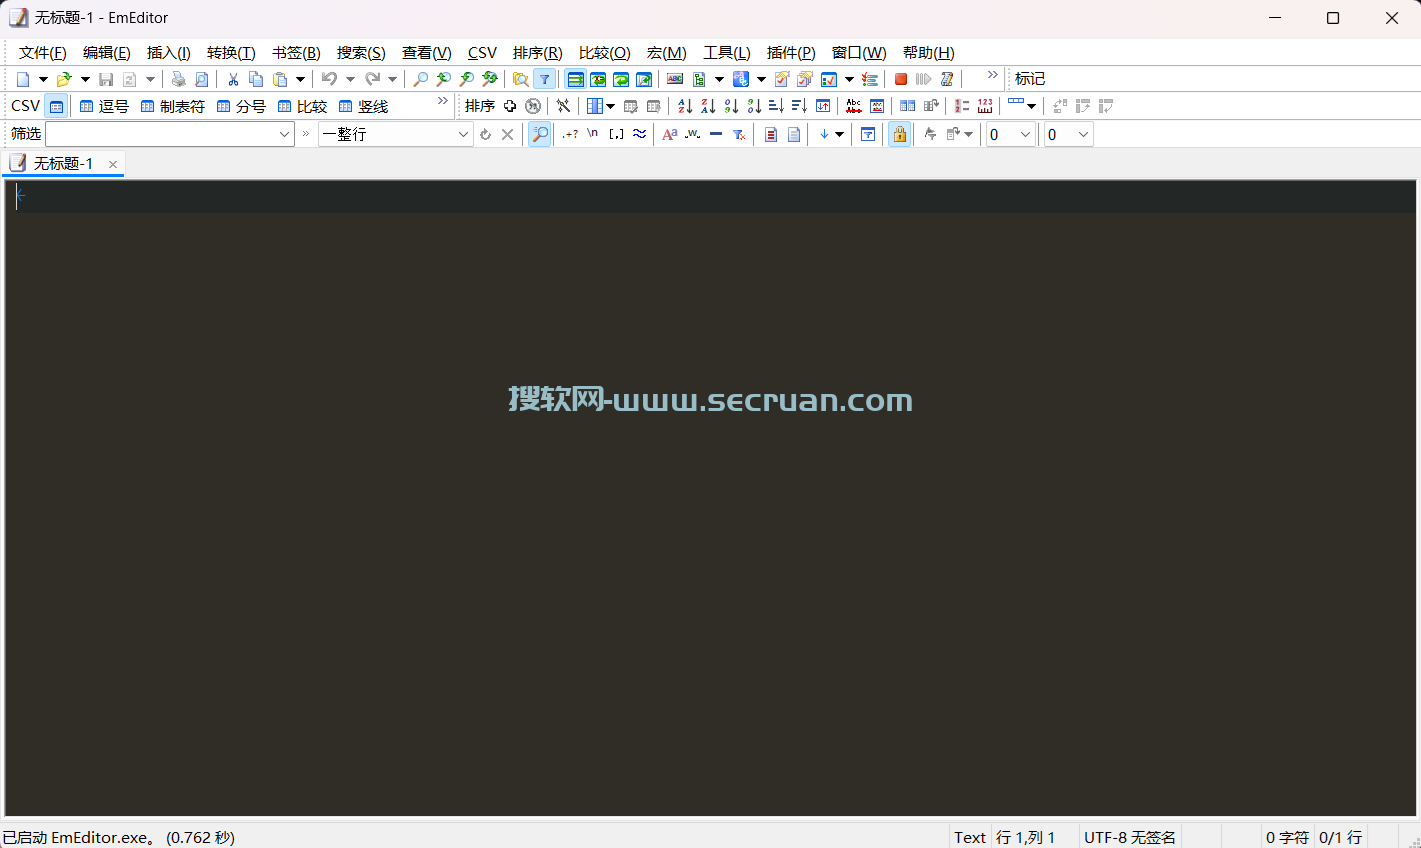This screenshot has height=848, width=1421.
Task: Click the large Aa character icon
Action: pyautogui.click(x=670, y=134)
